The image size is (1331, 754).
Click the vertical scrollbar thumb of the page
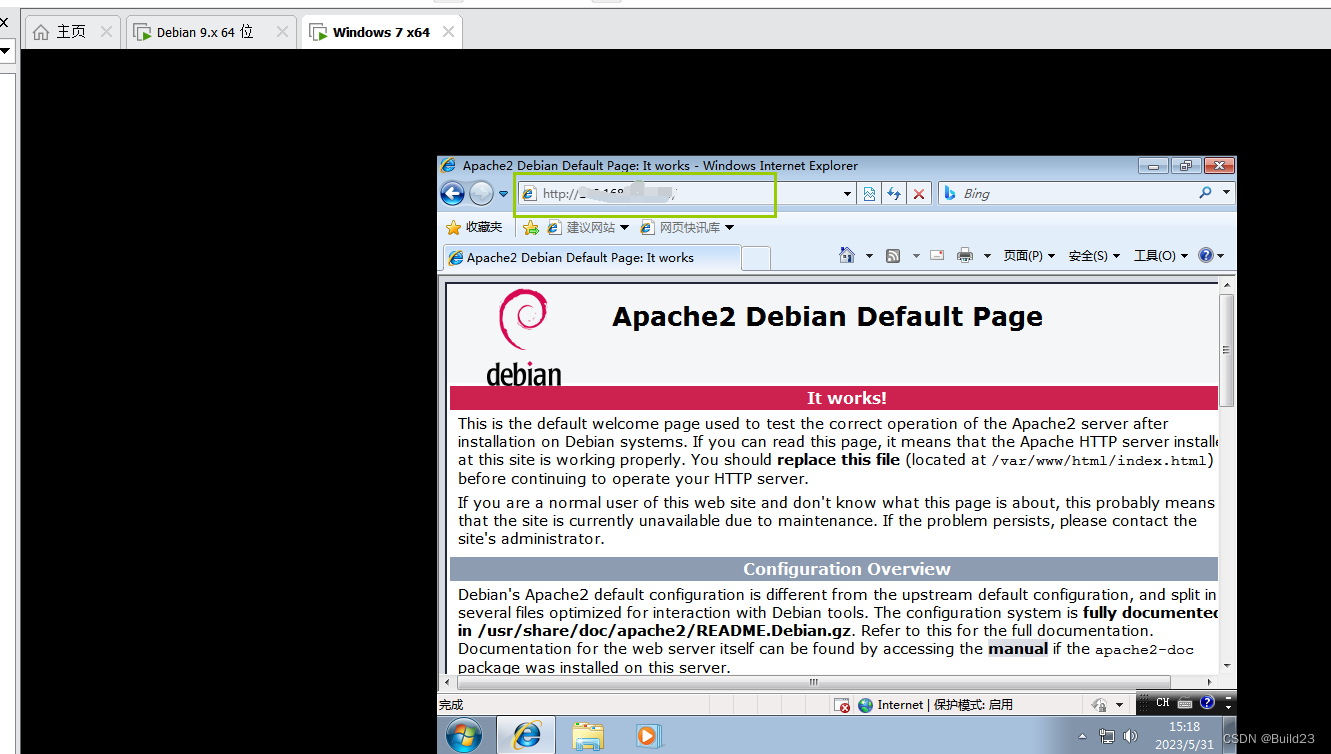point(1227,350)
